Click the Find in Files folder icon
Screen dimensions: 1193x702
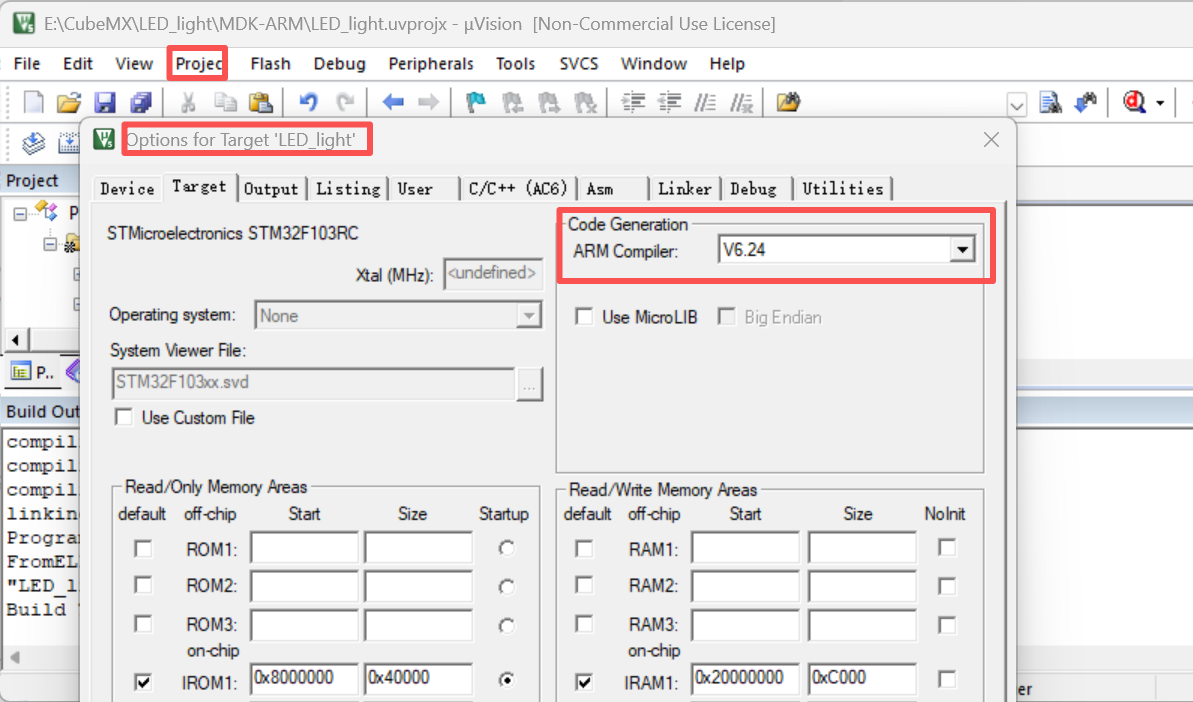click(788, 102)
